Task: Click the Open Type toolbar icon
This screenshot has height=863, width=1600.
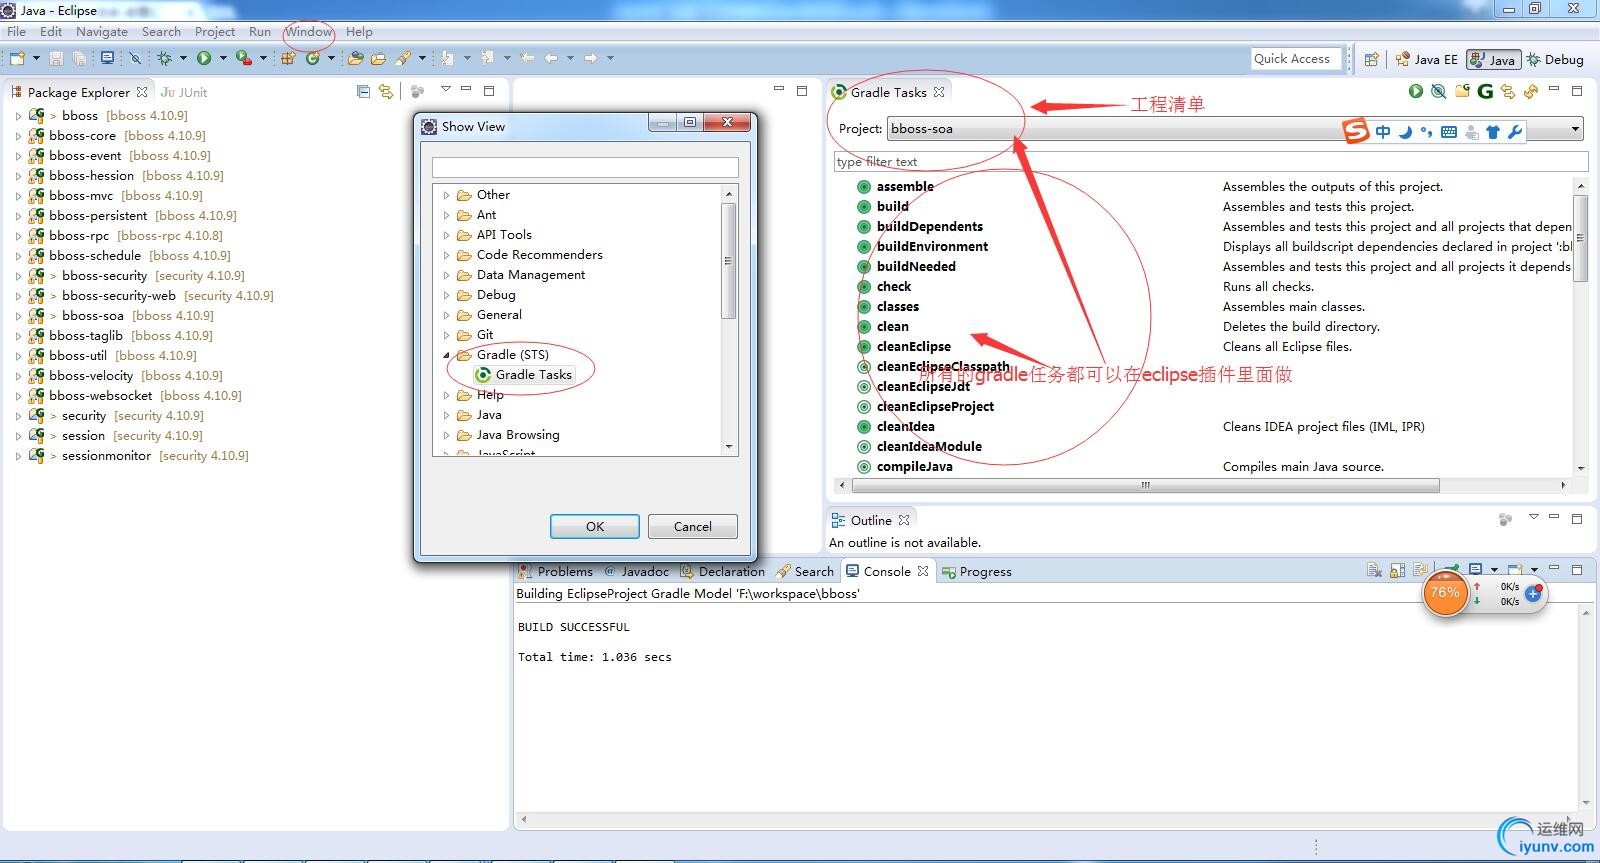Action: tap(355, 58)
